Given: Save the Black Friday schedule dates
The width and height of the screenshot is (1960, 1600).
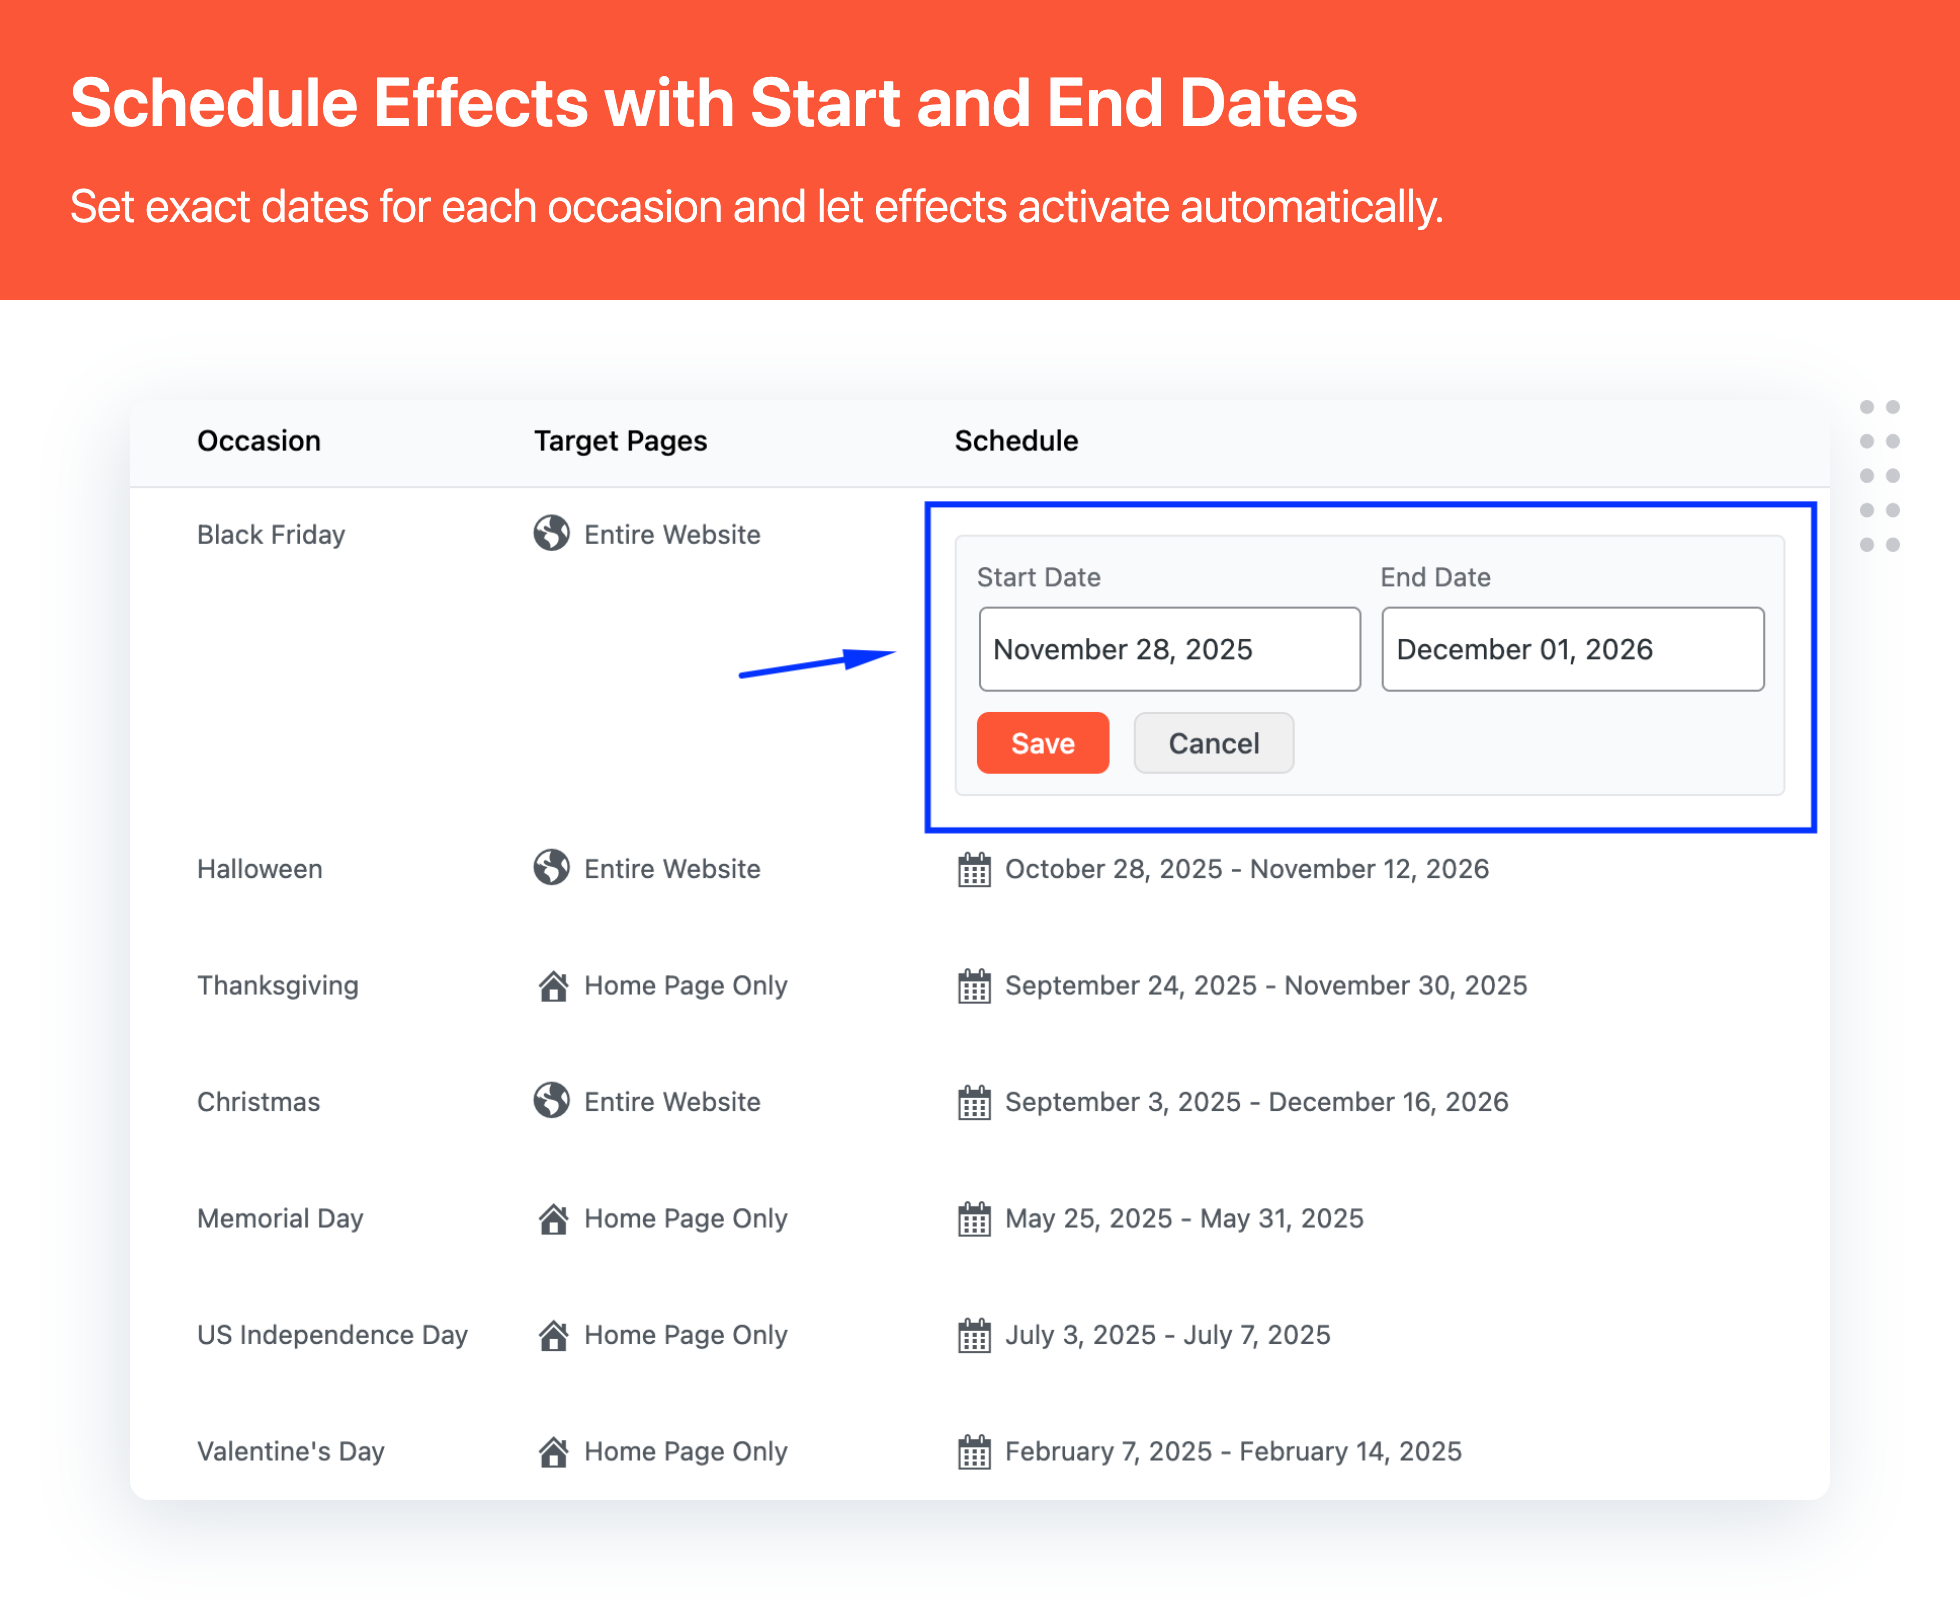Looking at the screenshot, I should [1042, 743].
